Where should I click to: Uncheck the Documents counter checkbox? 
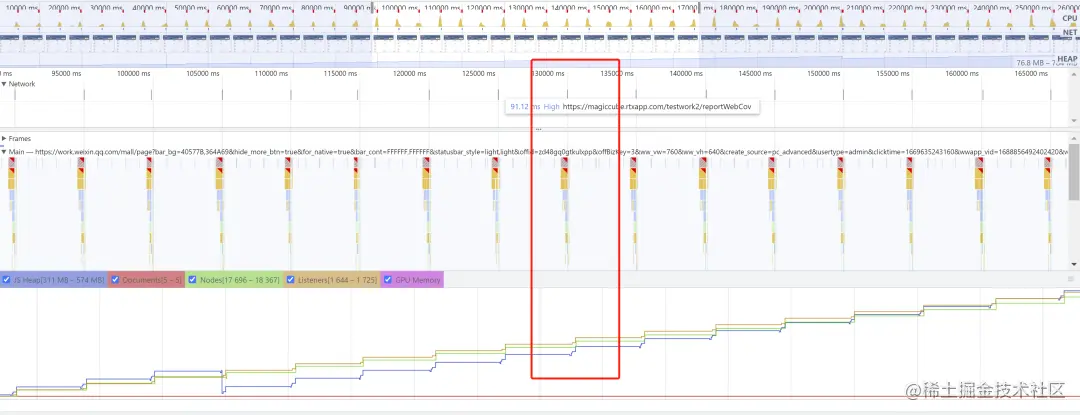115,279
